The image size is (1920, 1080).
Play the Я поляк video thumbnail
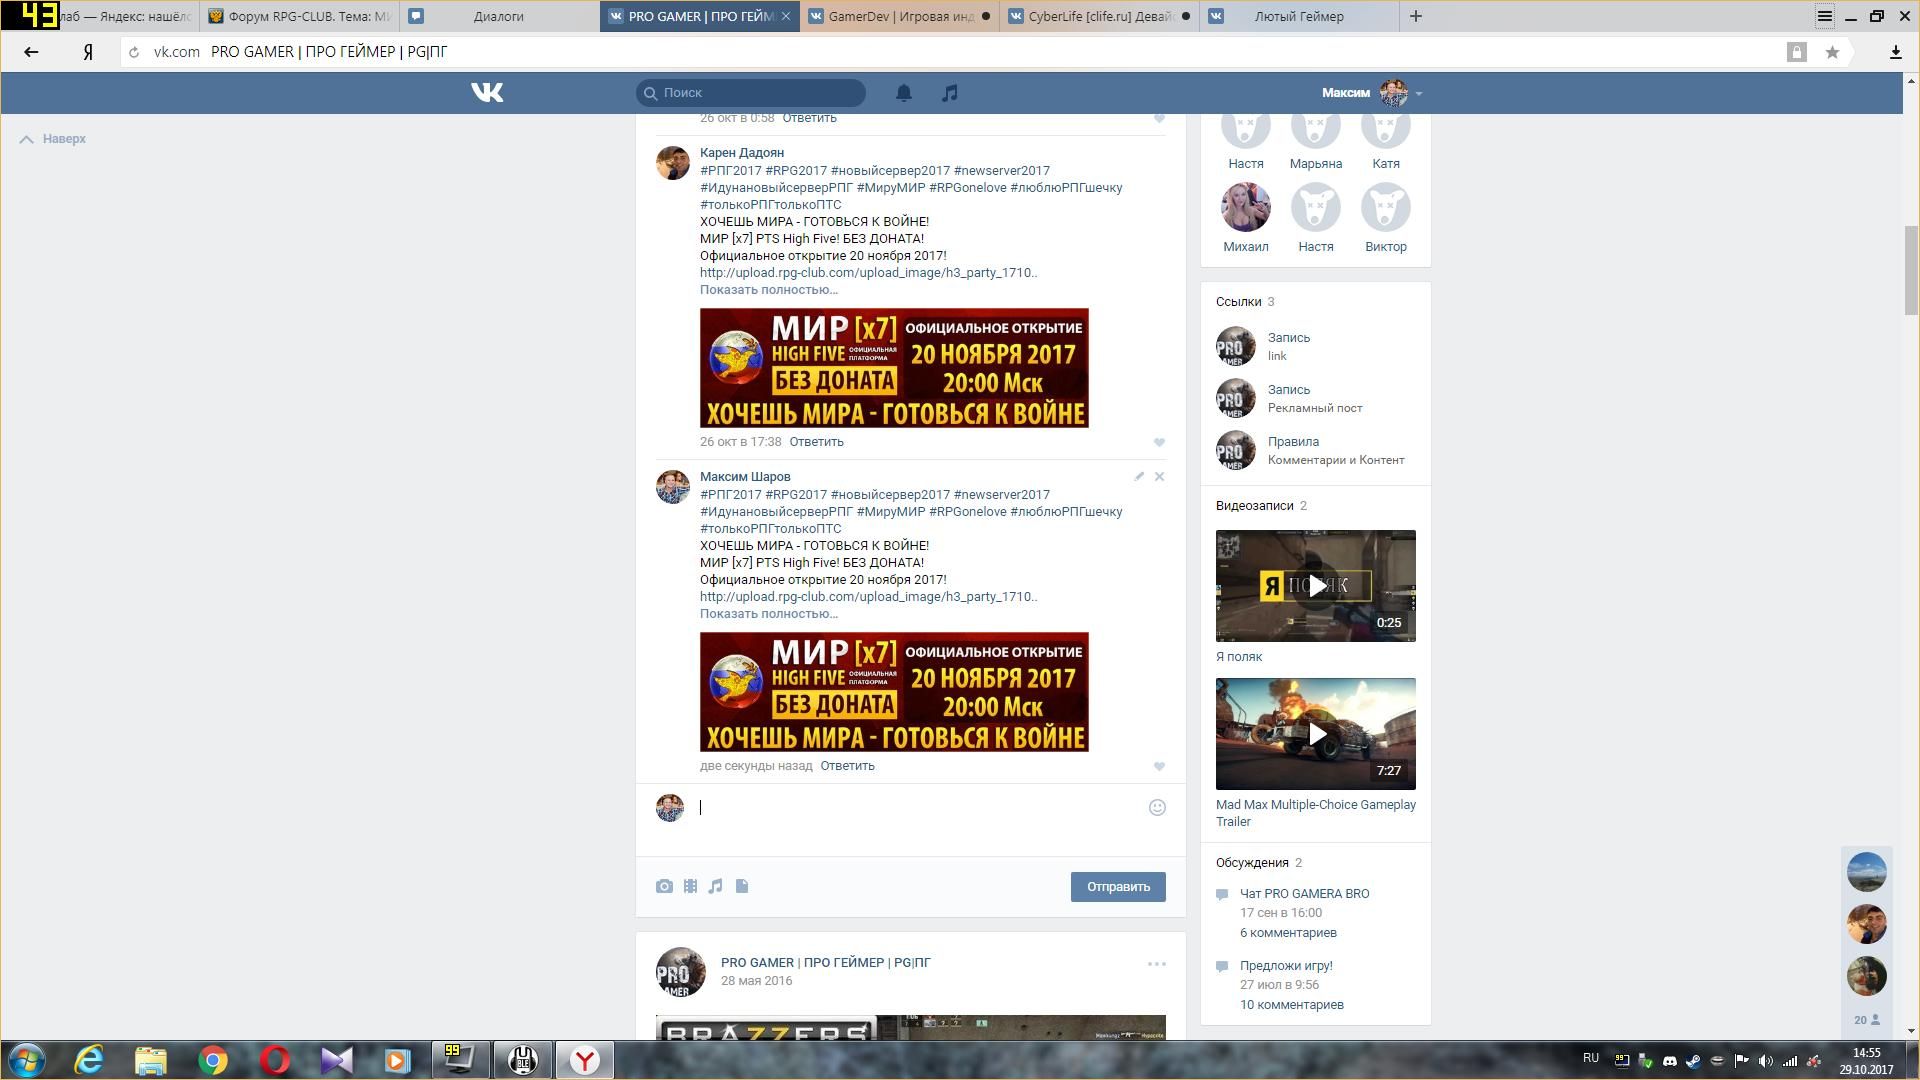tap(1315, 586)
